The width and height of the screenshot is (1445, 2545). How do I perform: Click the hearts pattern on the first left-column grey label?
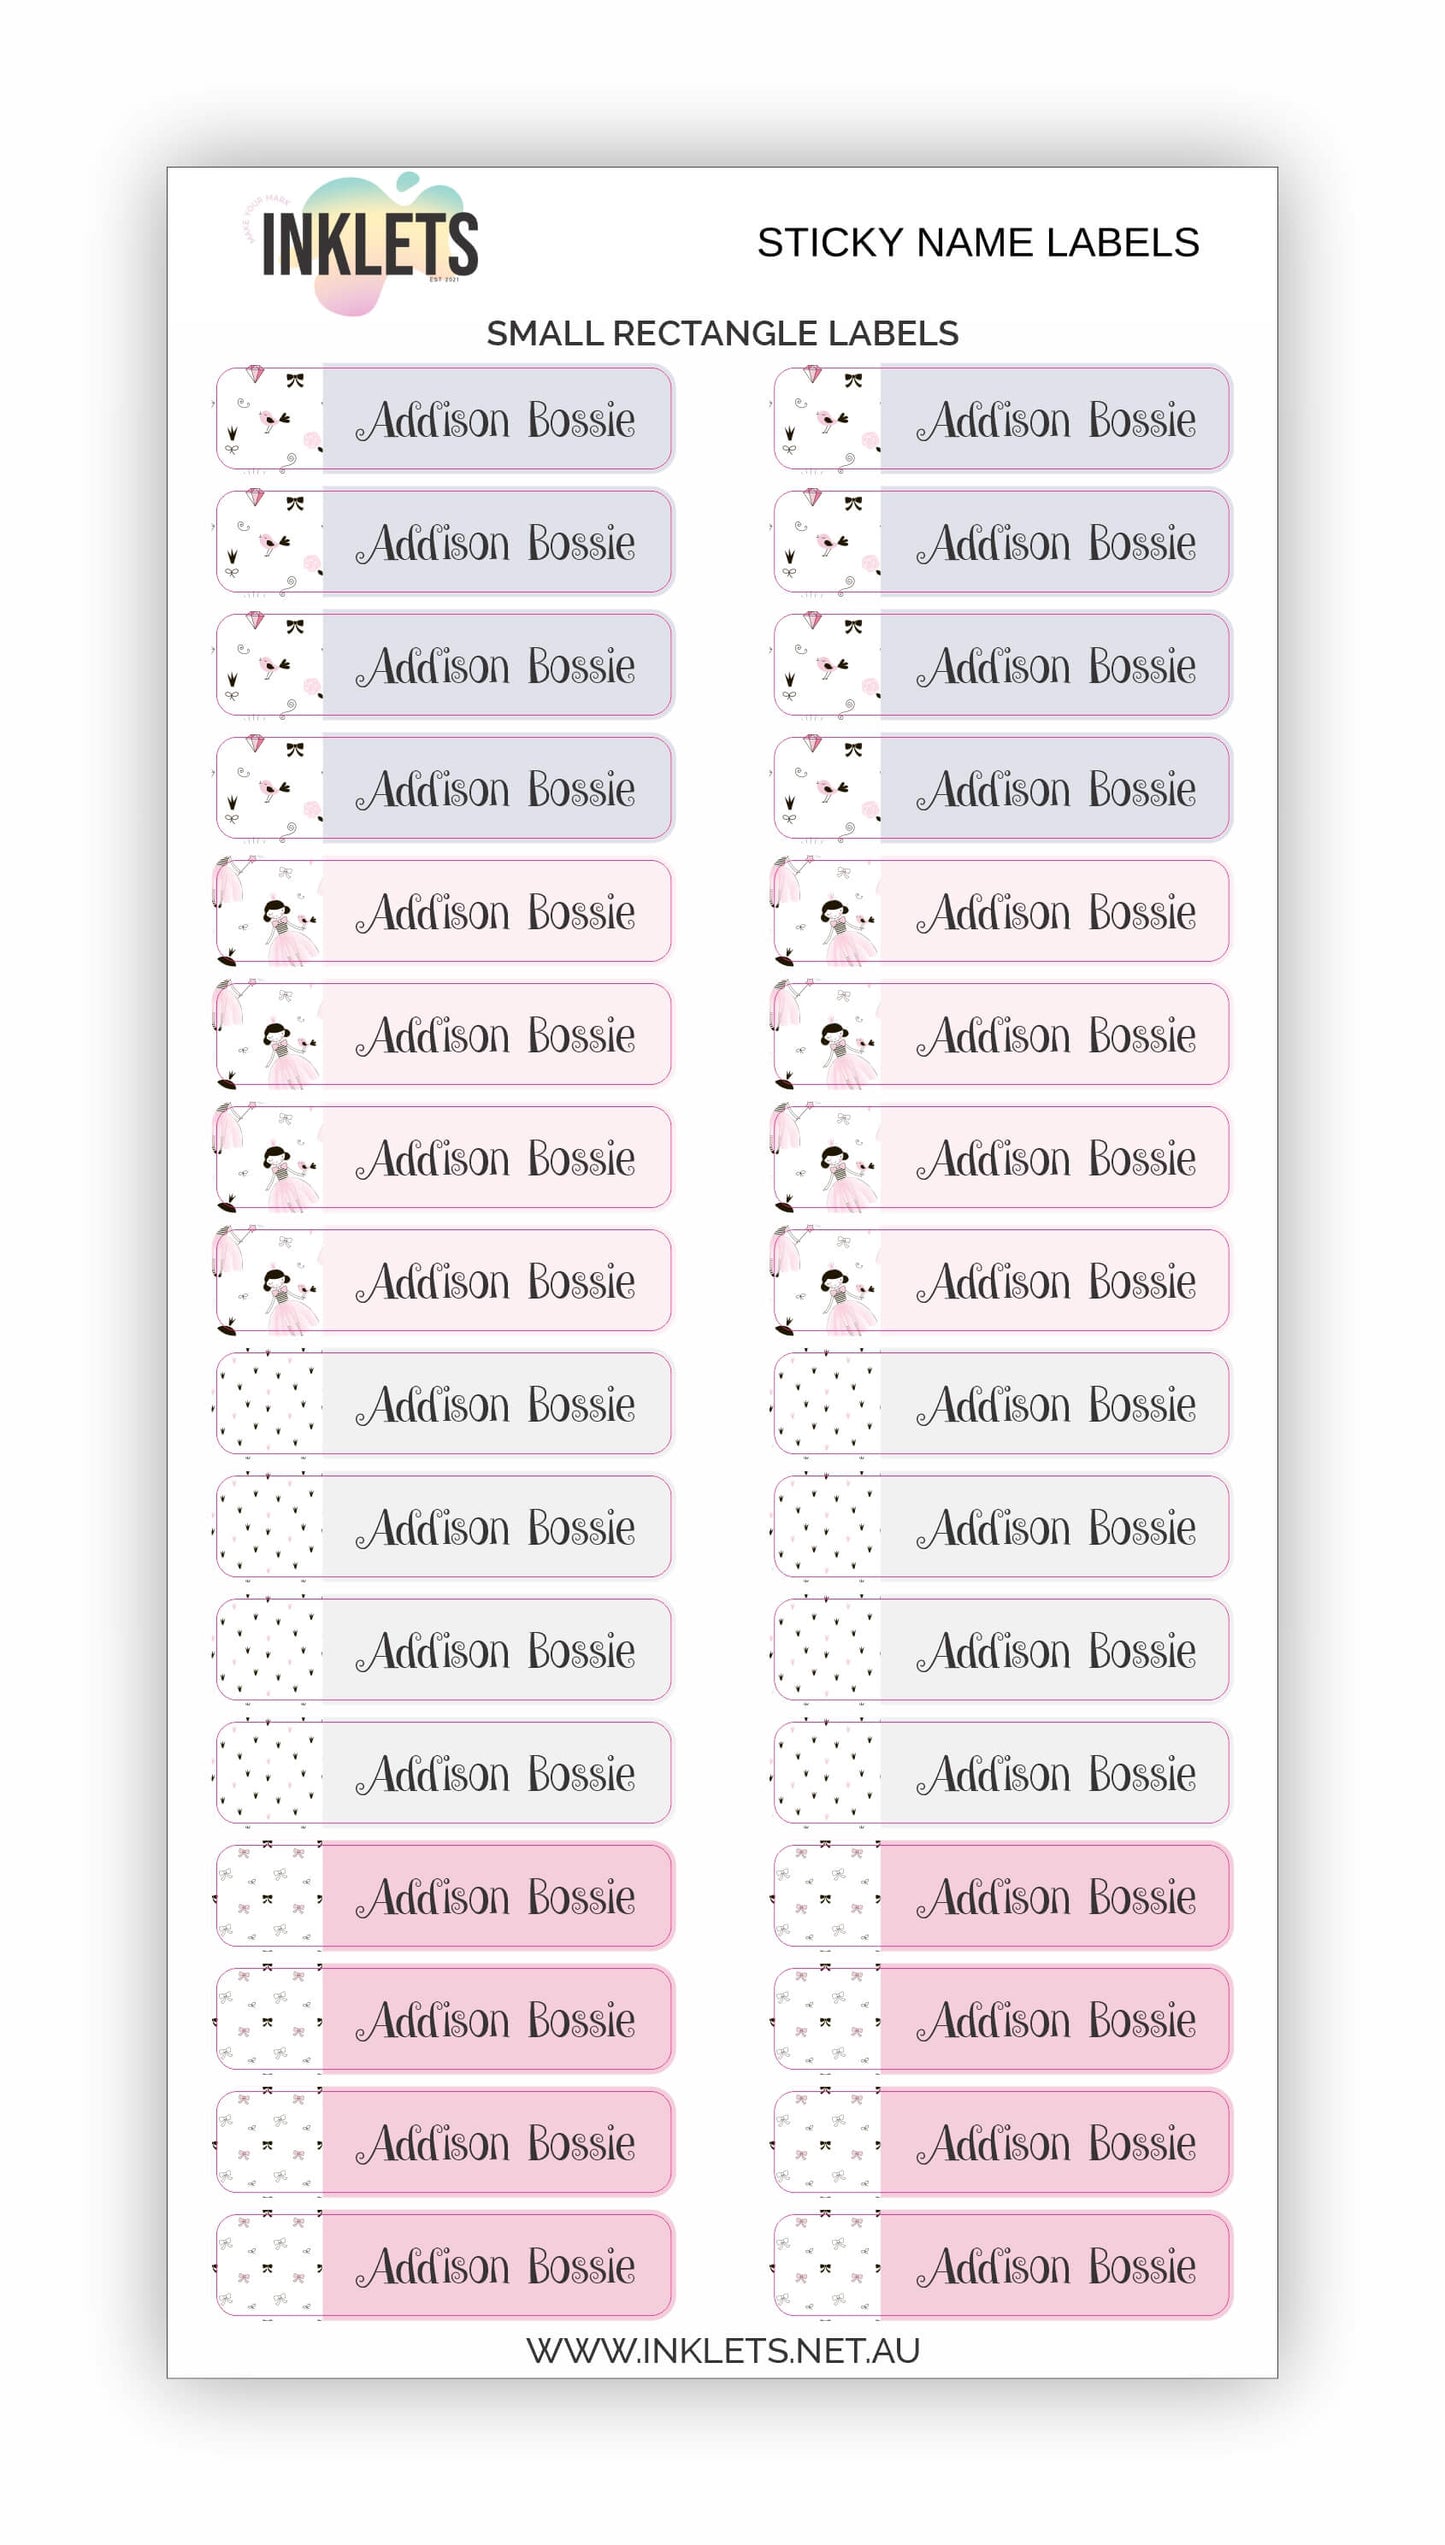[269, 1403]
